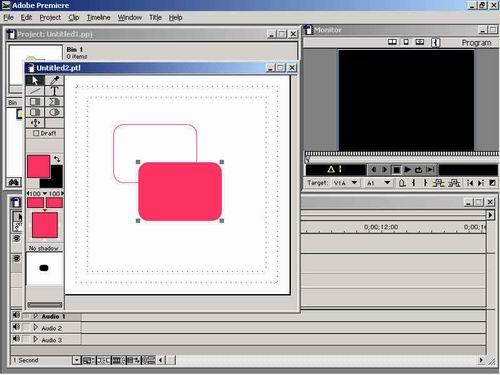Click dual view icon in Monitor window
Image resolution: width=500 pixels, height=375 pixels.
point(392,42)
